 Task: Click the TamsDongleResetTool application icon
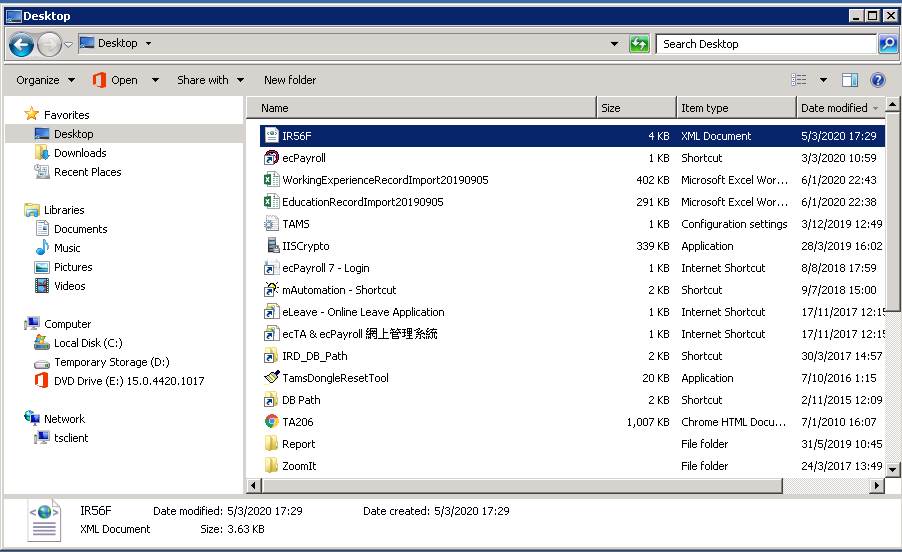tap(271, 378)
